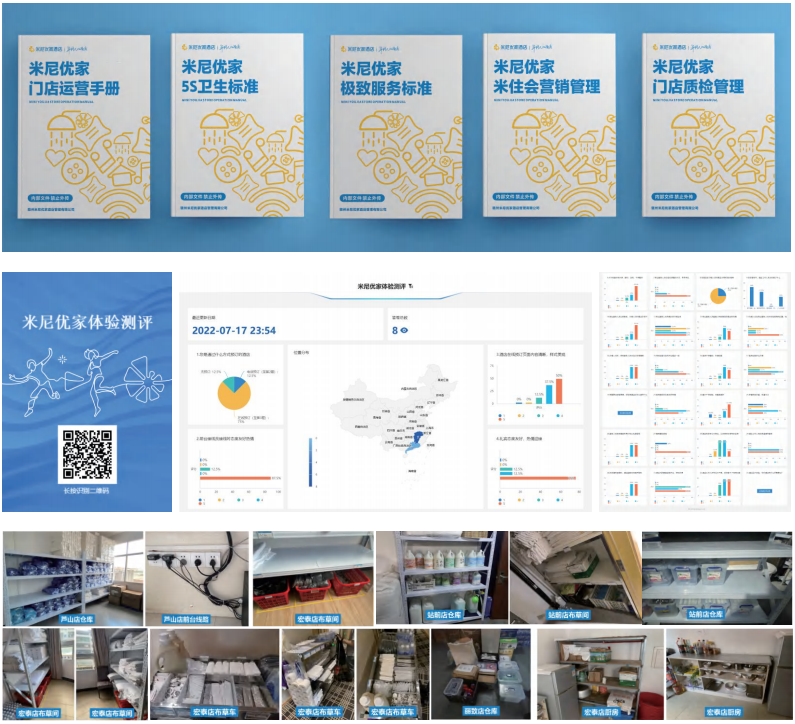Click the eye icon beside view count 8

tap(406, 329)
